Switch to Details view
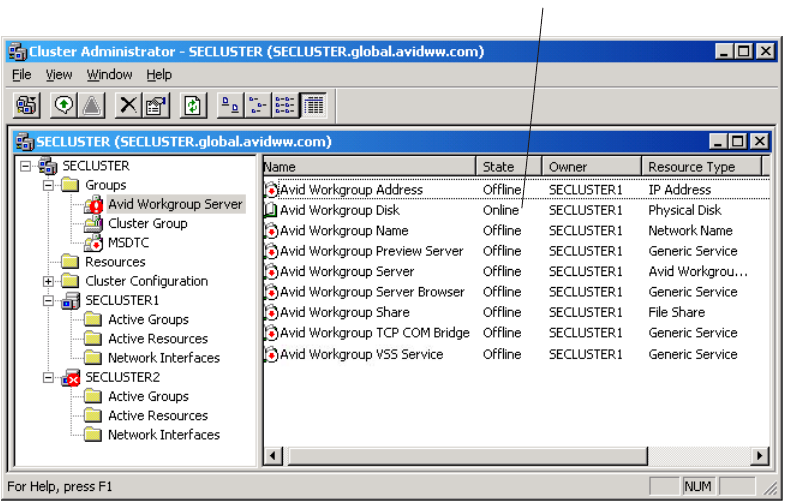Screen dimensions: 785x503 [313, 106]
